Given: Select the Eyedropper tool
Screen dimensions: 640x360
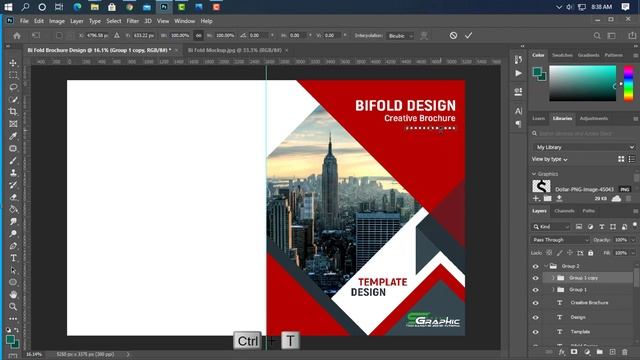Looking at the screenshot, I should (x=13, y=136).
